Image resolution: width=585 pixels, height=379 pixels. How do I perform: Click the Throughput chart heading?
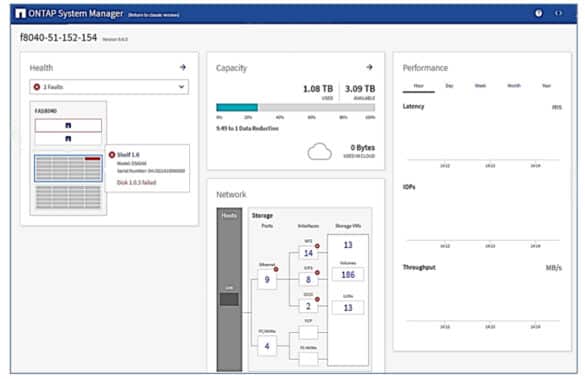[x=419, y=267]
